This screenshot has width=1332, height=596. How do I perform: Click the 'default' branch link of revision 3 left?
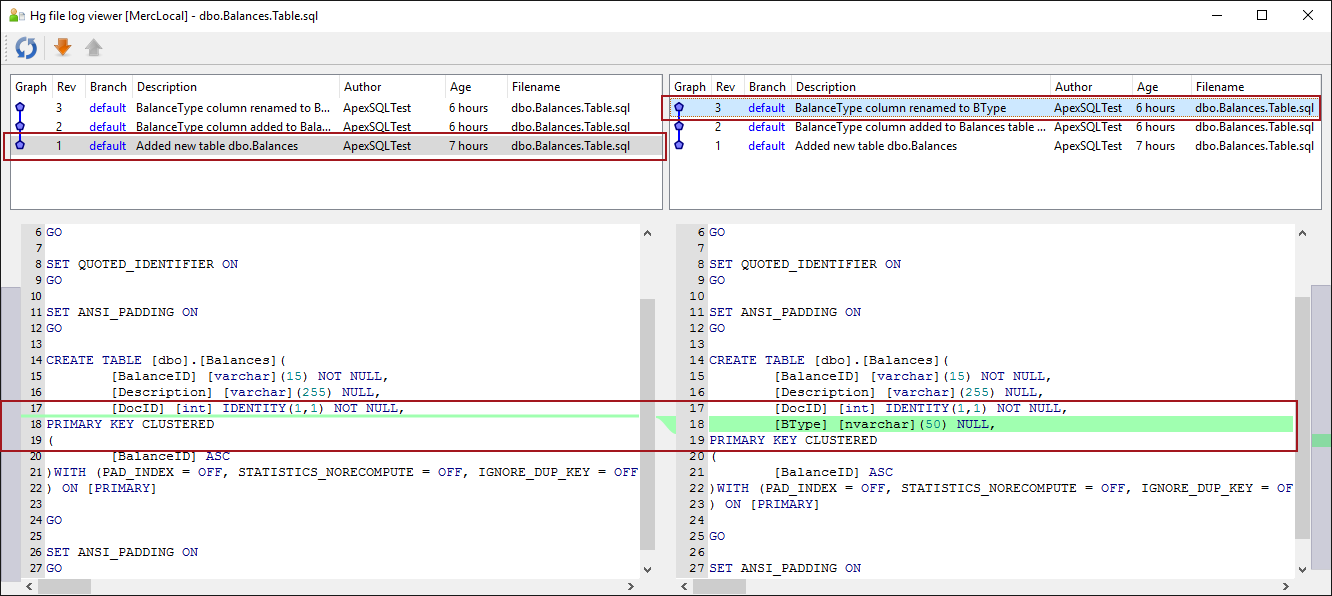tap(107, 108)
